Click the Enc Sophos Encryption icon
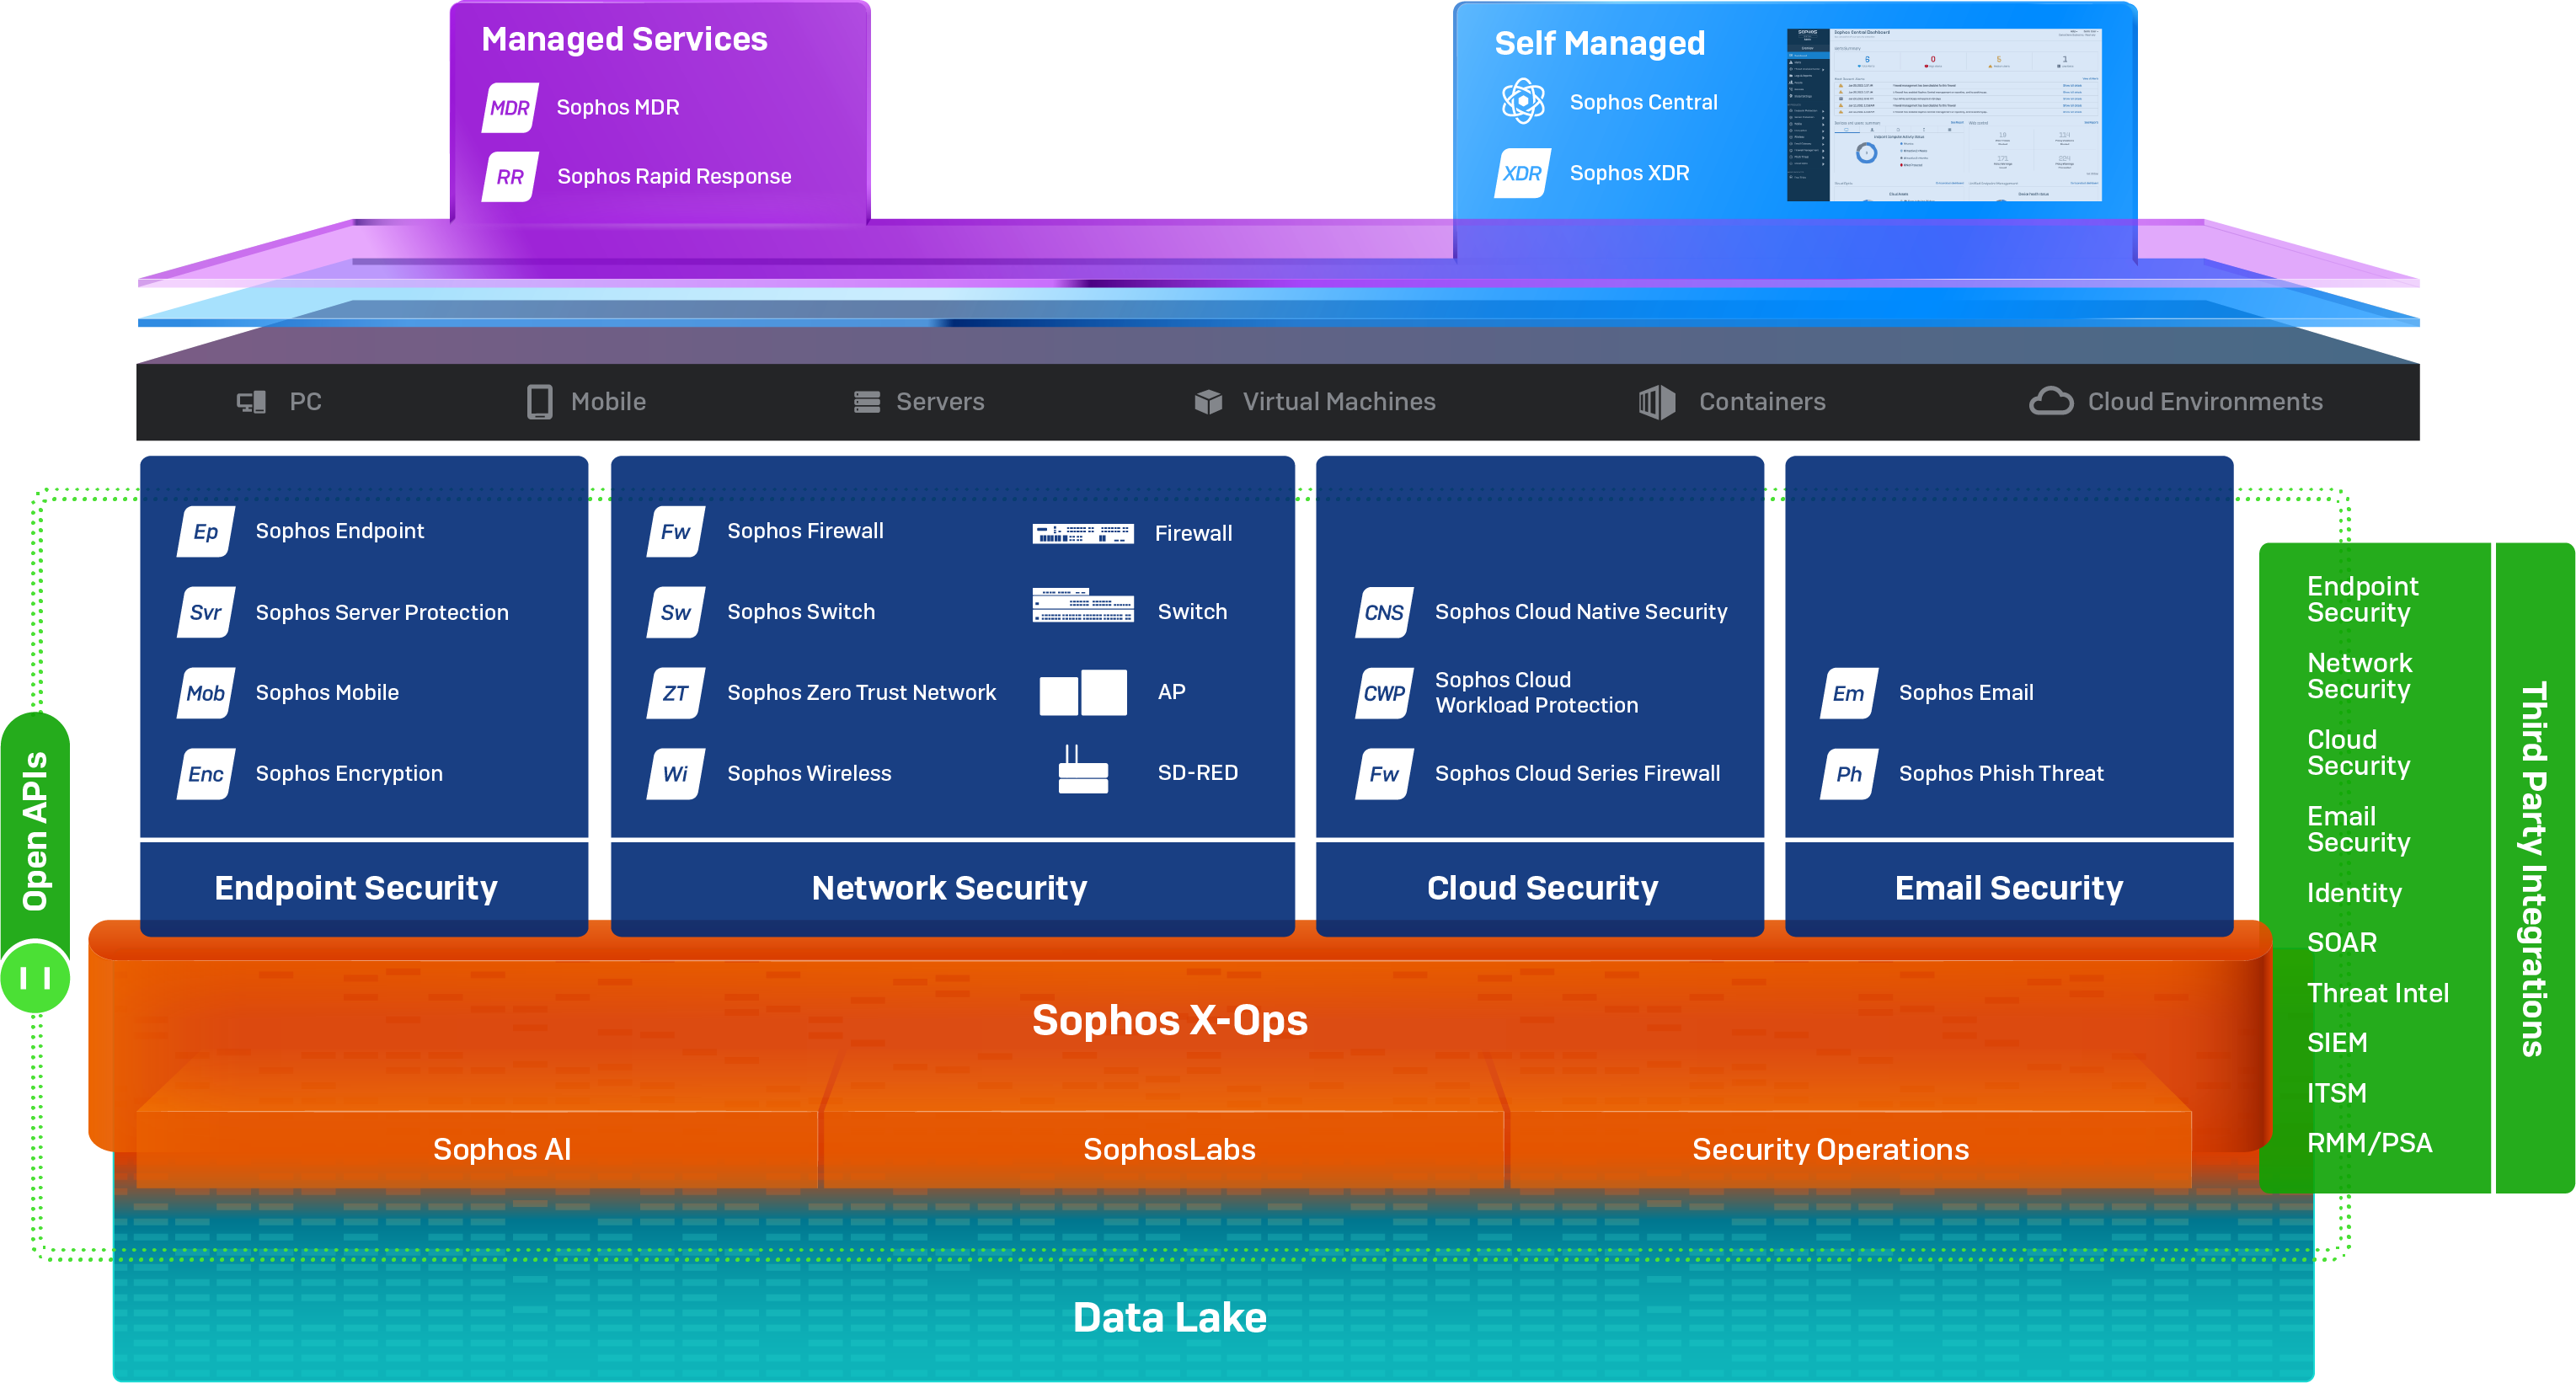 tap(206, 774)
